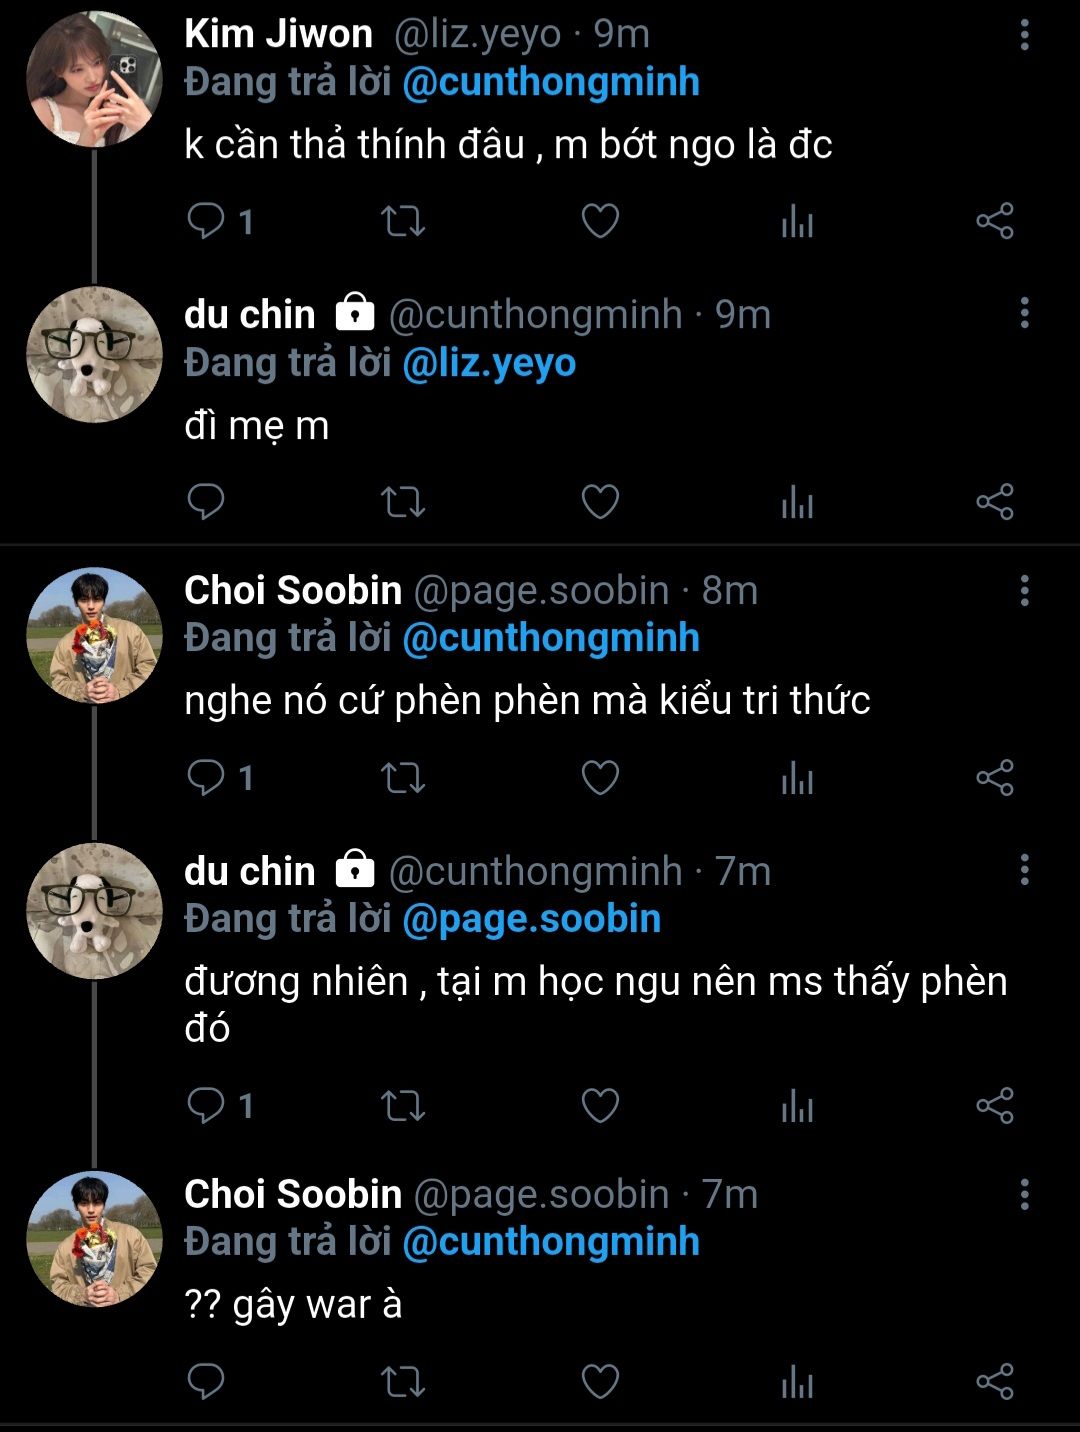
Task: Open Choi Soobin's profile from 8m tweet name
Action: coord(293,591)
